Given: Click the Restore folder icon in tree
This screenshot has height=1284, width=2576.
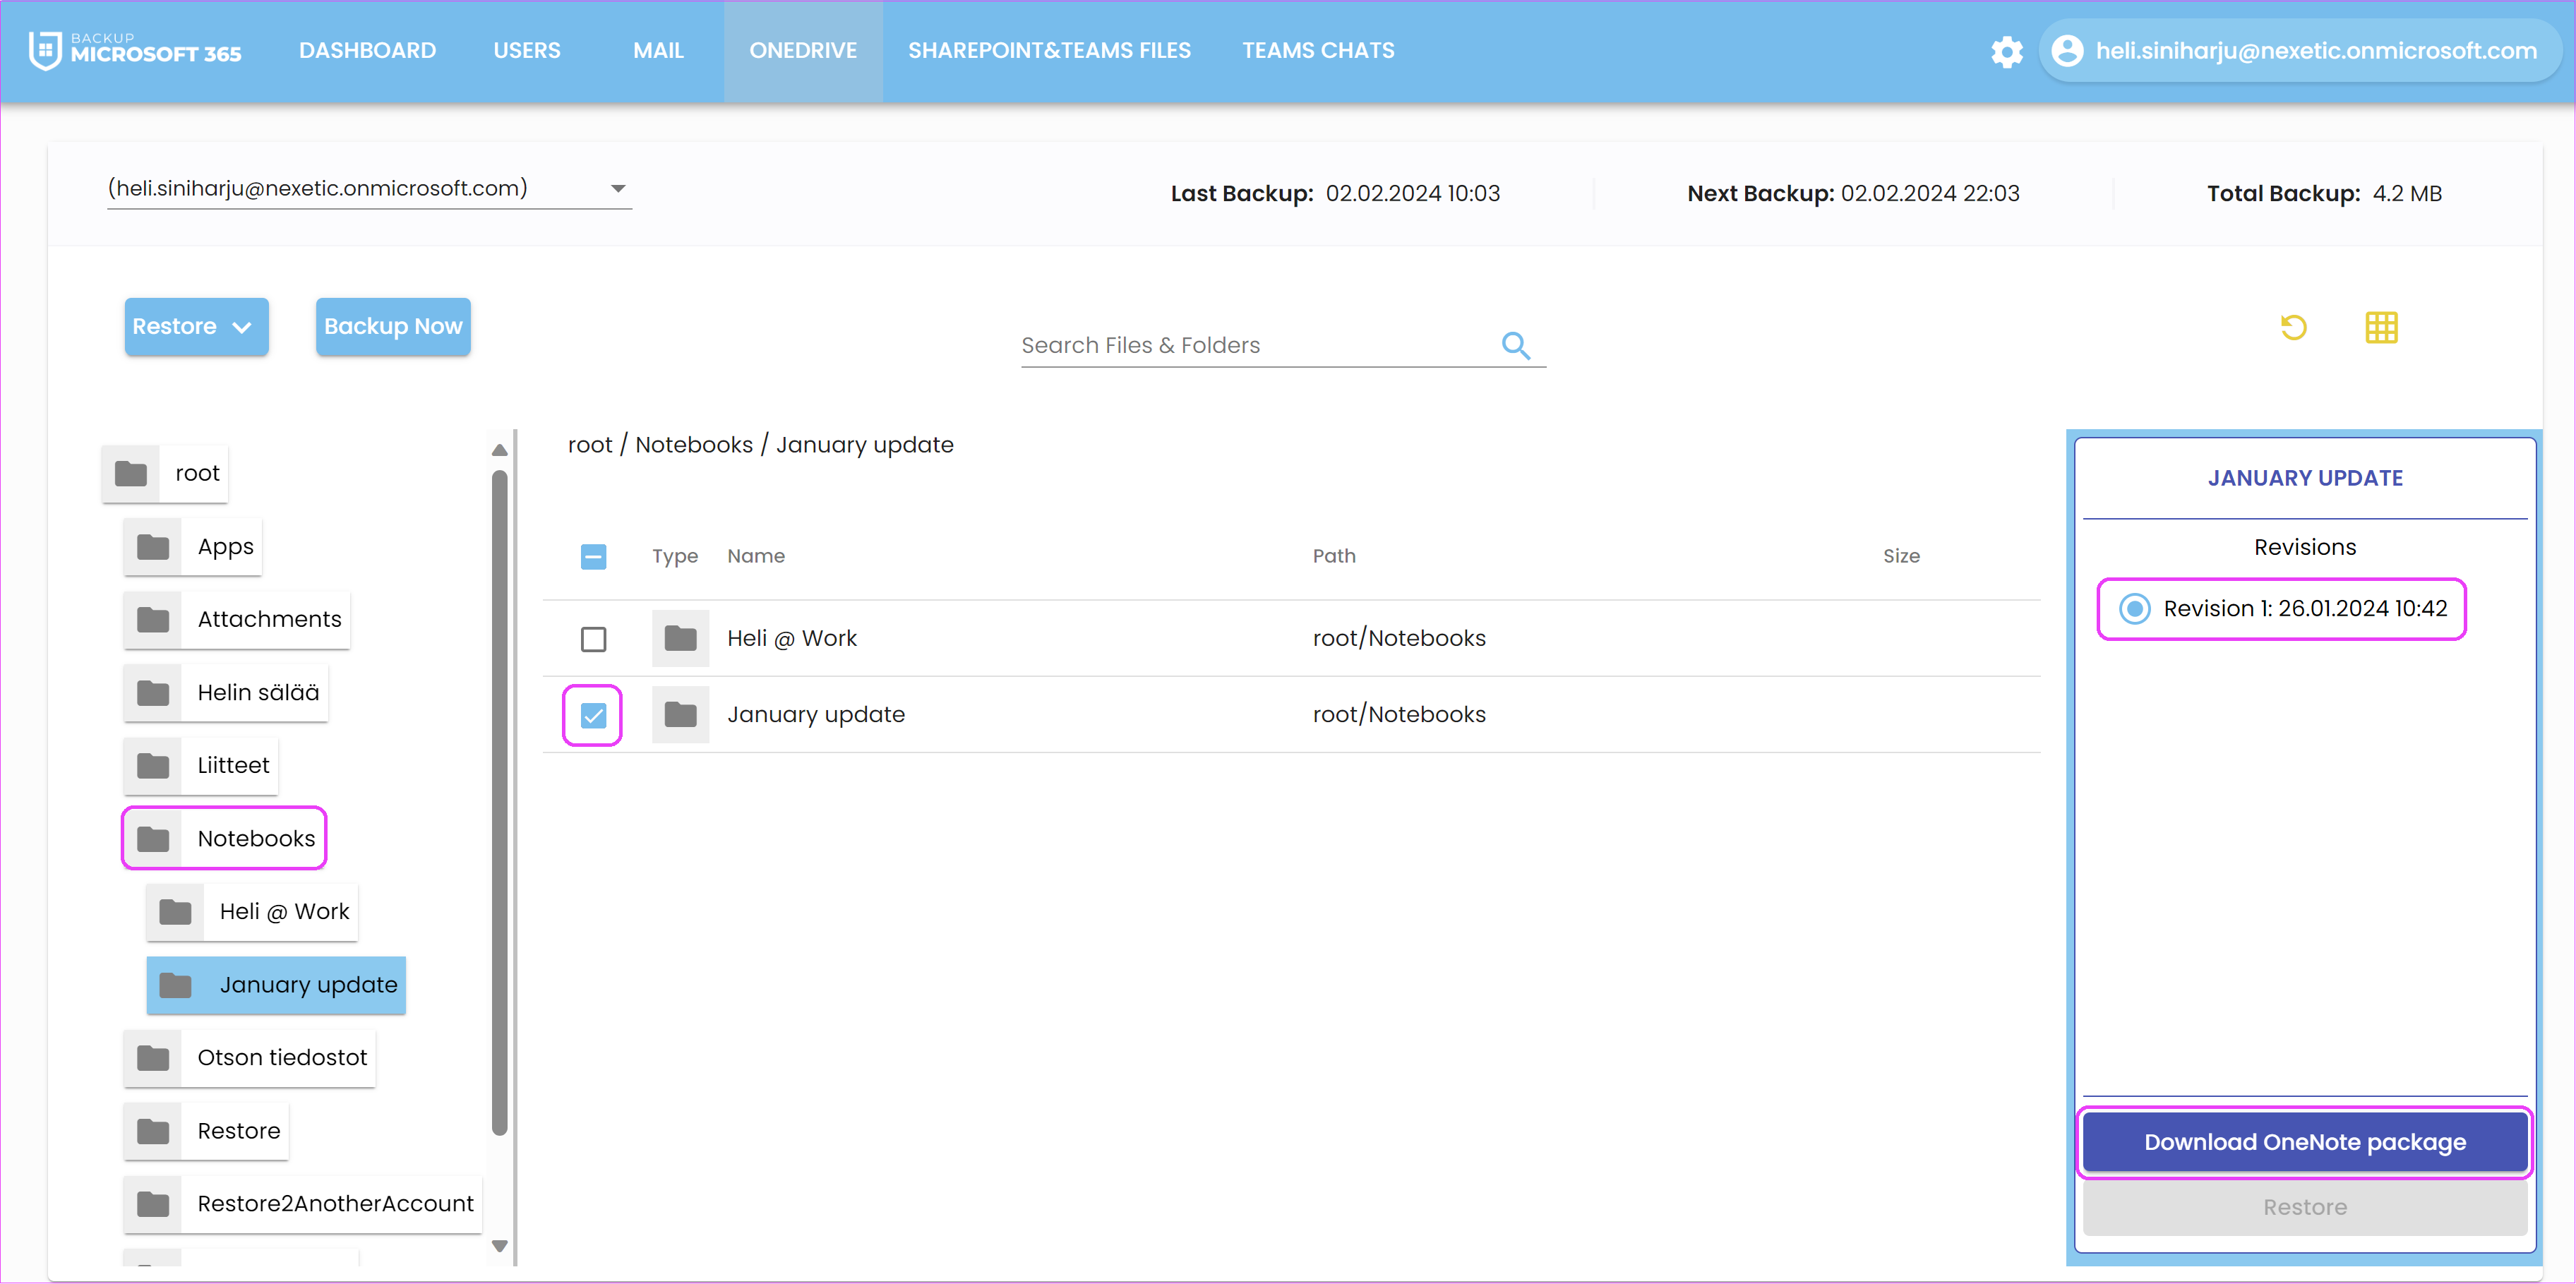Looking at the screenshot, I should pos(152,1131).
